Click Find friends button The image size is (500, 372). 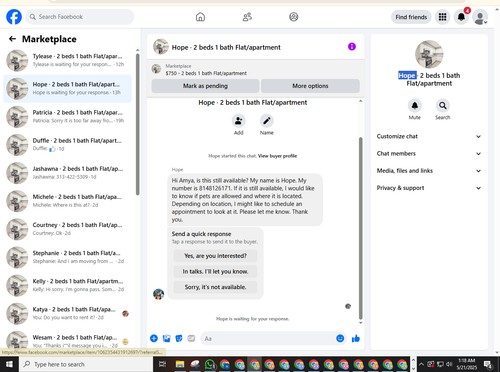coord(411,17)
